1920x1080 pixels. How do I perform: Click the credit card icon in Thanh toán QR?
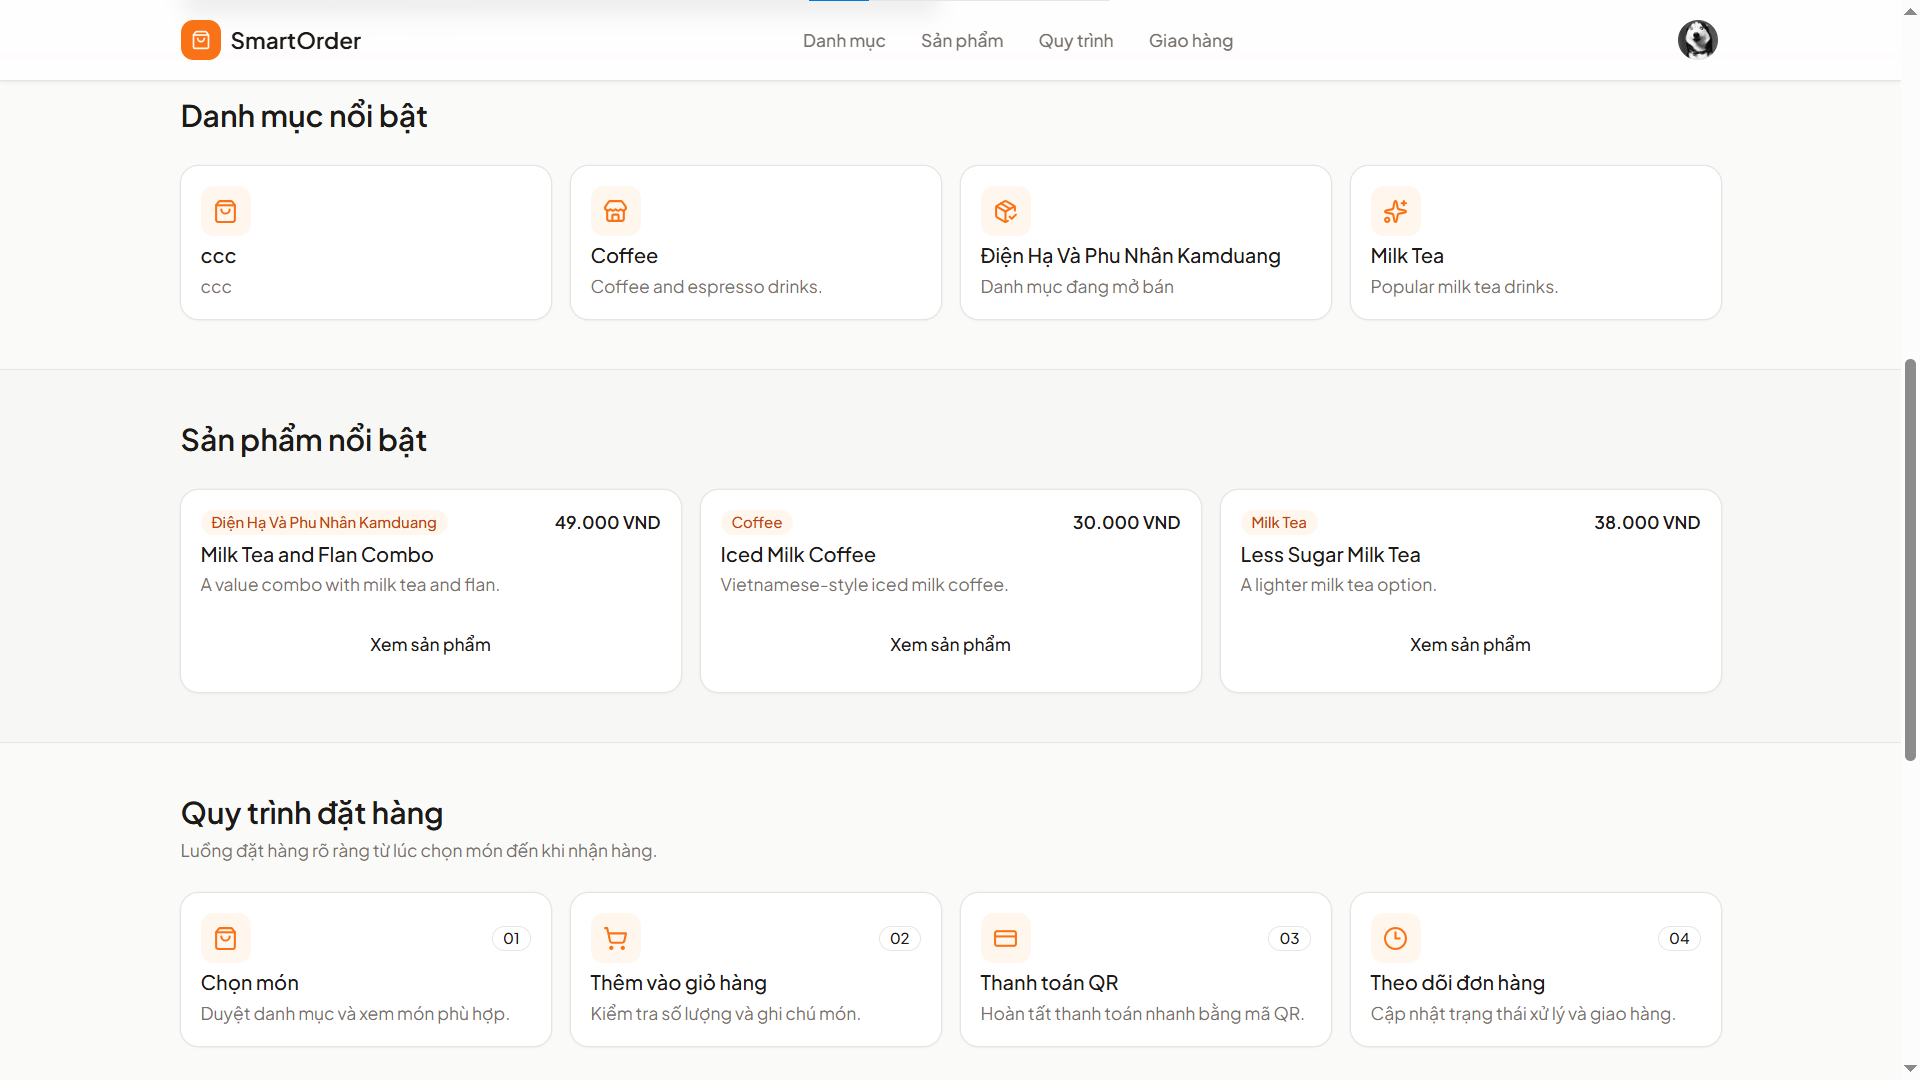point(1006,938)
